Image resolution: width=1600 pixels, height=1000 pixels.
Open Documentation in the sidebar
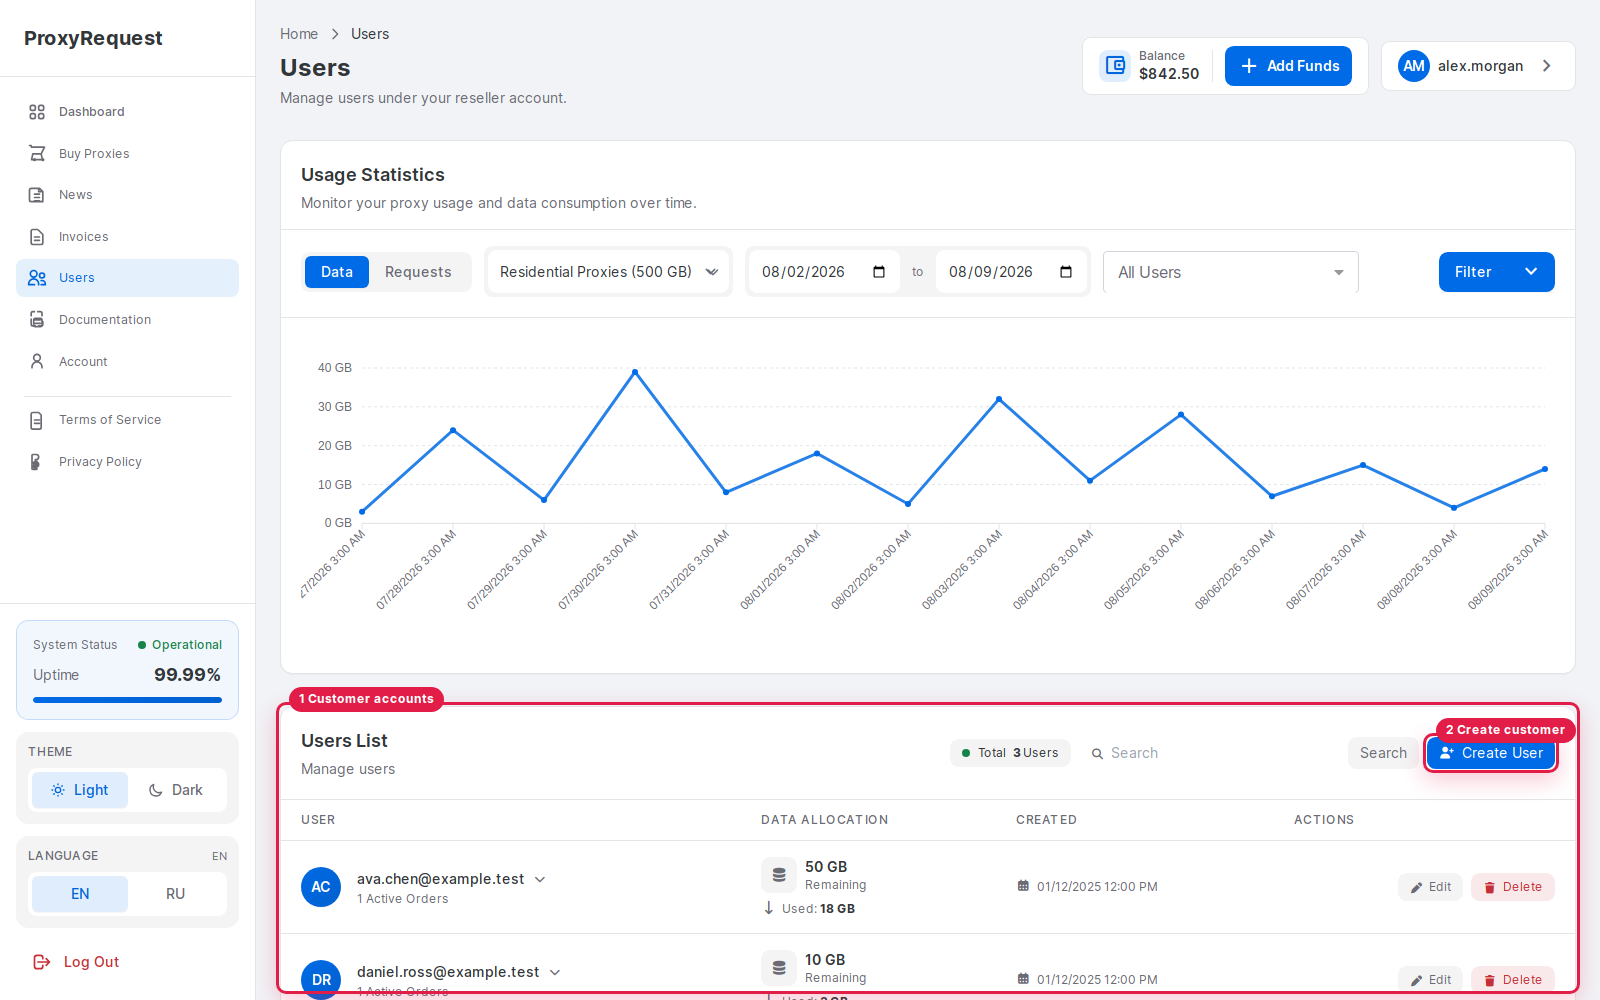pyautogui.click(x=127, y=320)
